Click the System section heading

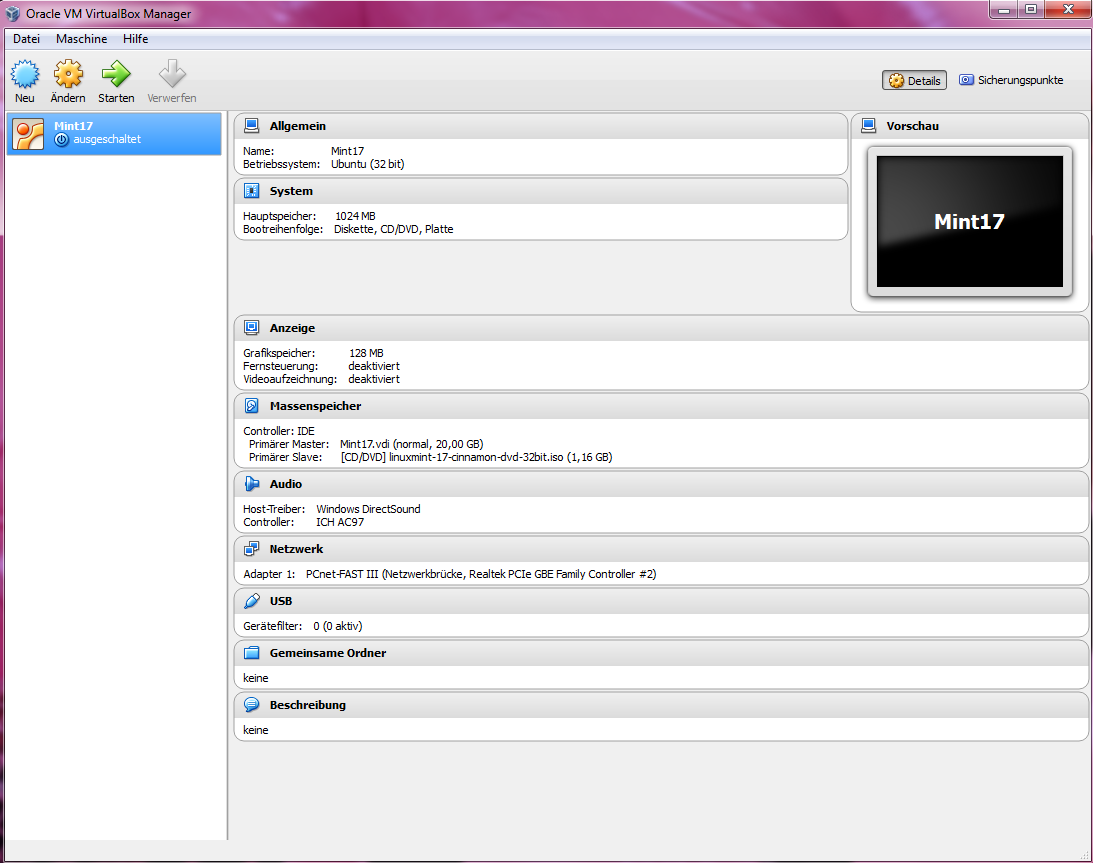[291, 191]
